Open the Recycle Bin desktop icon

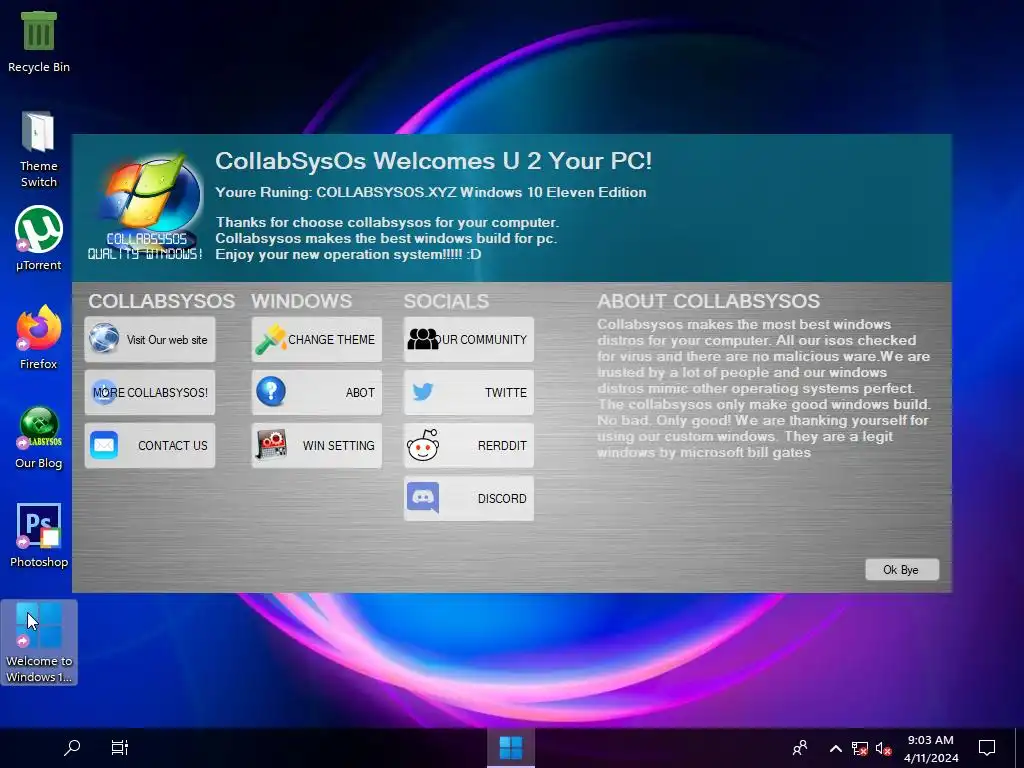pyautogui.click(x=39, y=42)
